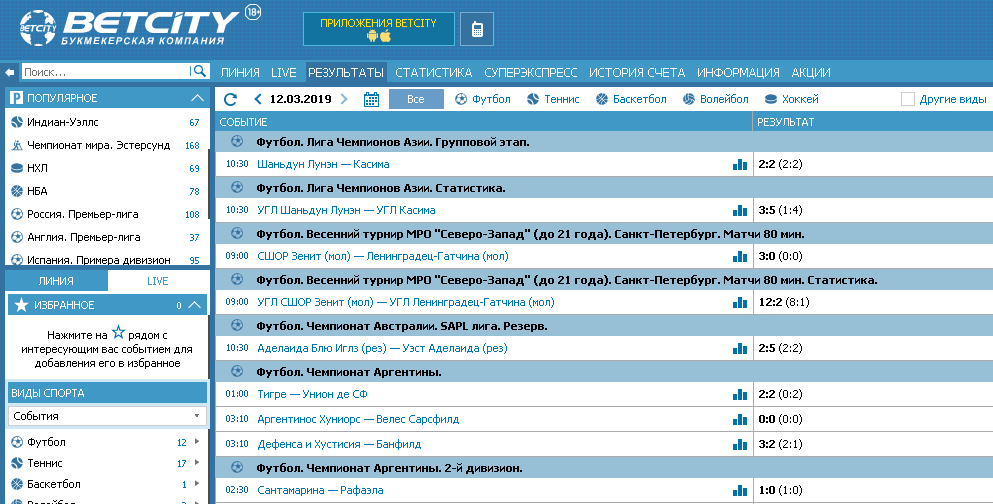Filter results by Волейбол
Image resolution: width=993 pixels, height=504 pixels.
tap(716, 99)
